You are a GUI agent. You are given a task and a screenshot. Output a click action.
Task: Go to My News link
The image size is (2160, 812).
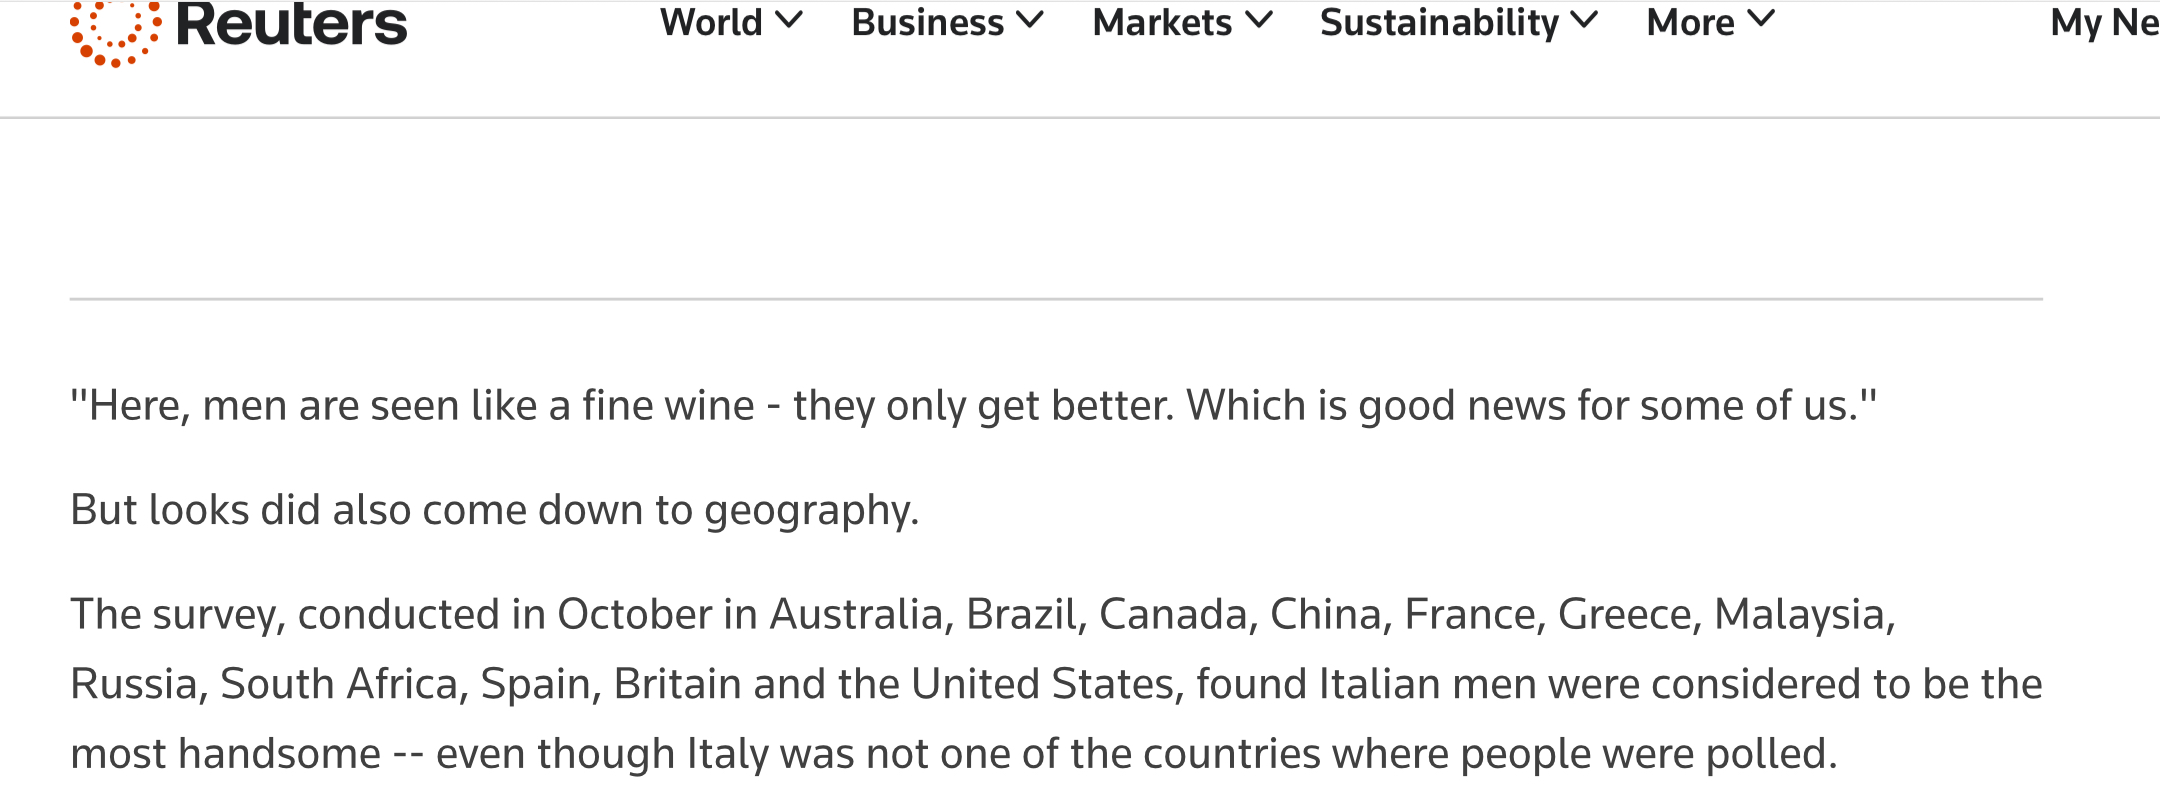tap(2104, 22)
